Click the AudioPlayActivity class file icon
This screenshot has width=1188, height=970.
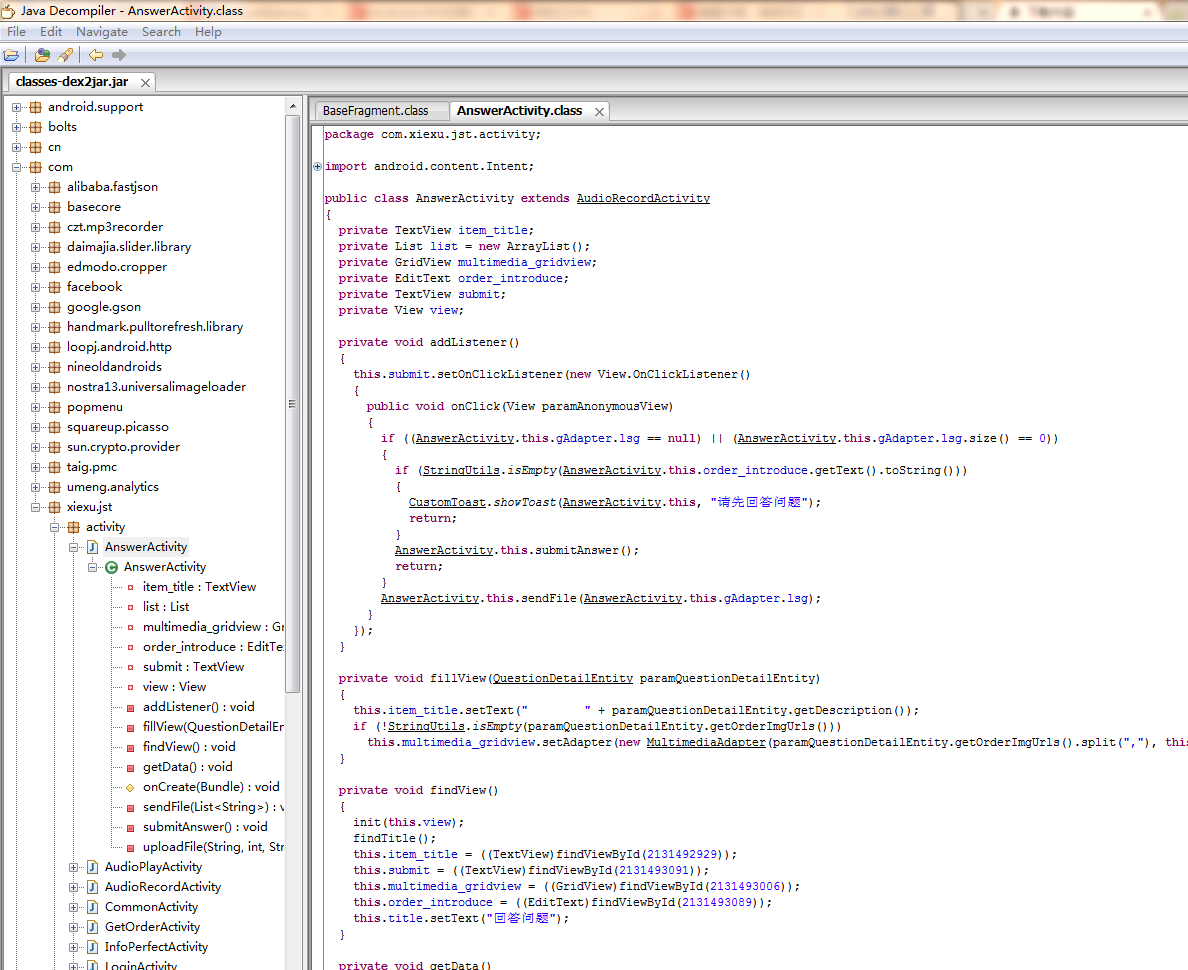pyautogui.click(x=92, y=867)
